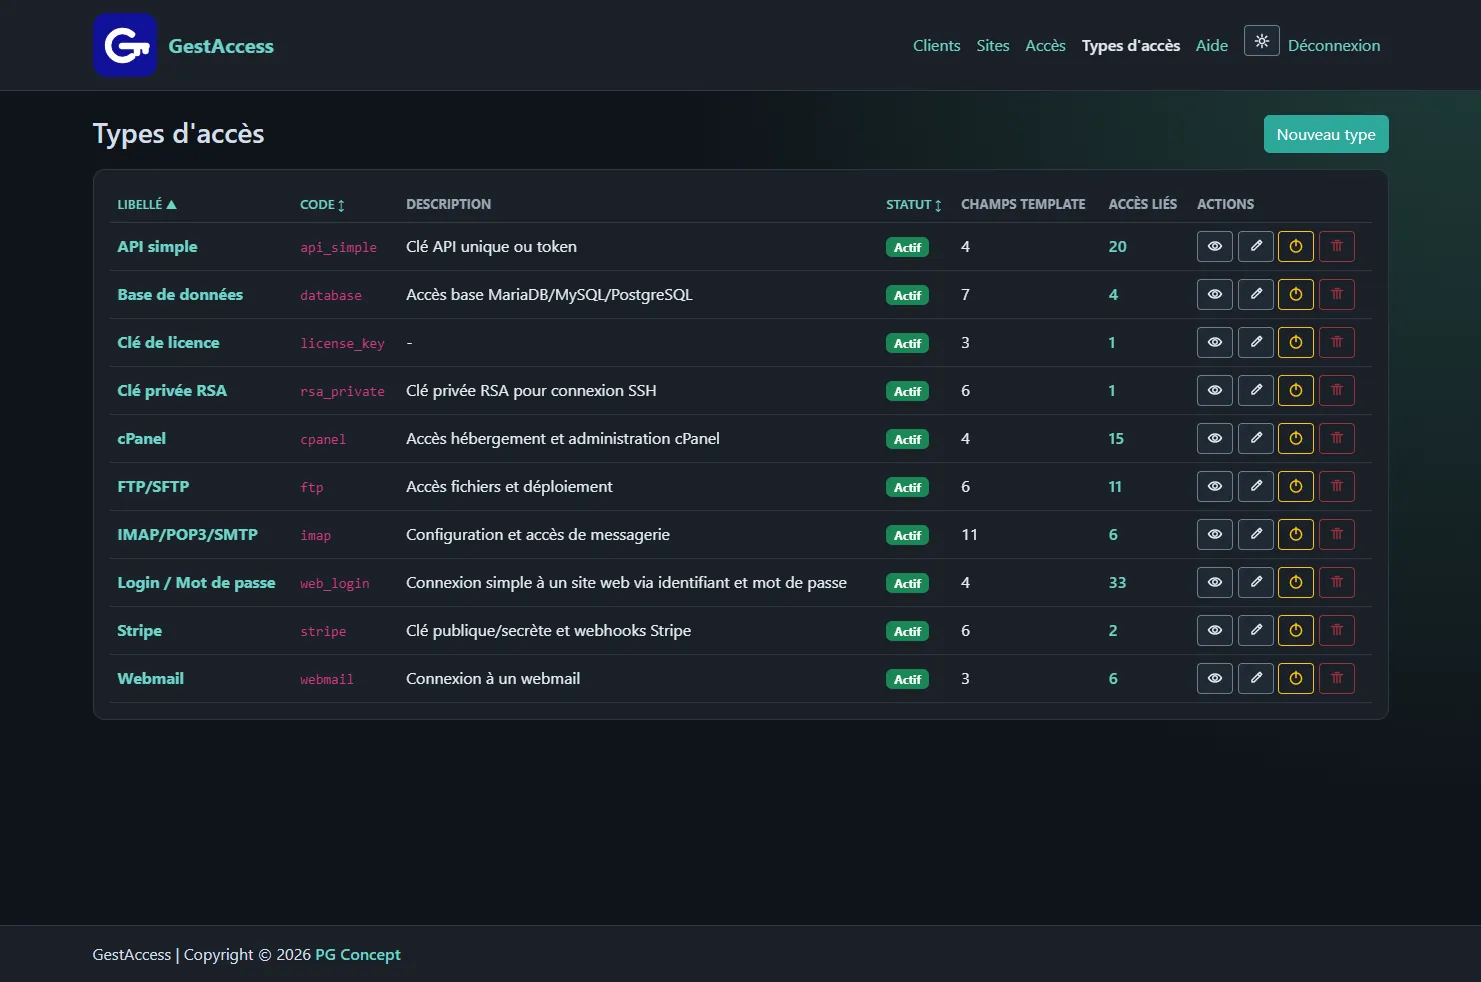Delete the Stripe access type
This screenshot has height=982, width=1481.
pyautogui.click(x=1337, y=630)
